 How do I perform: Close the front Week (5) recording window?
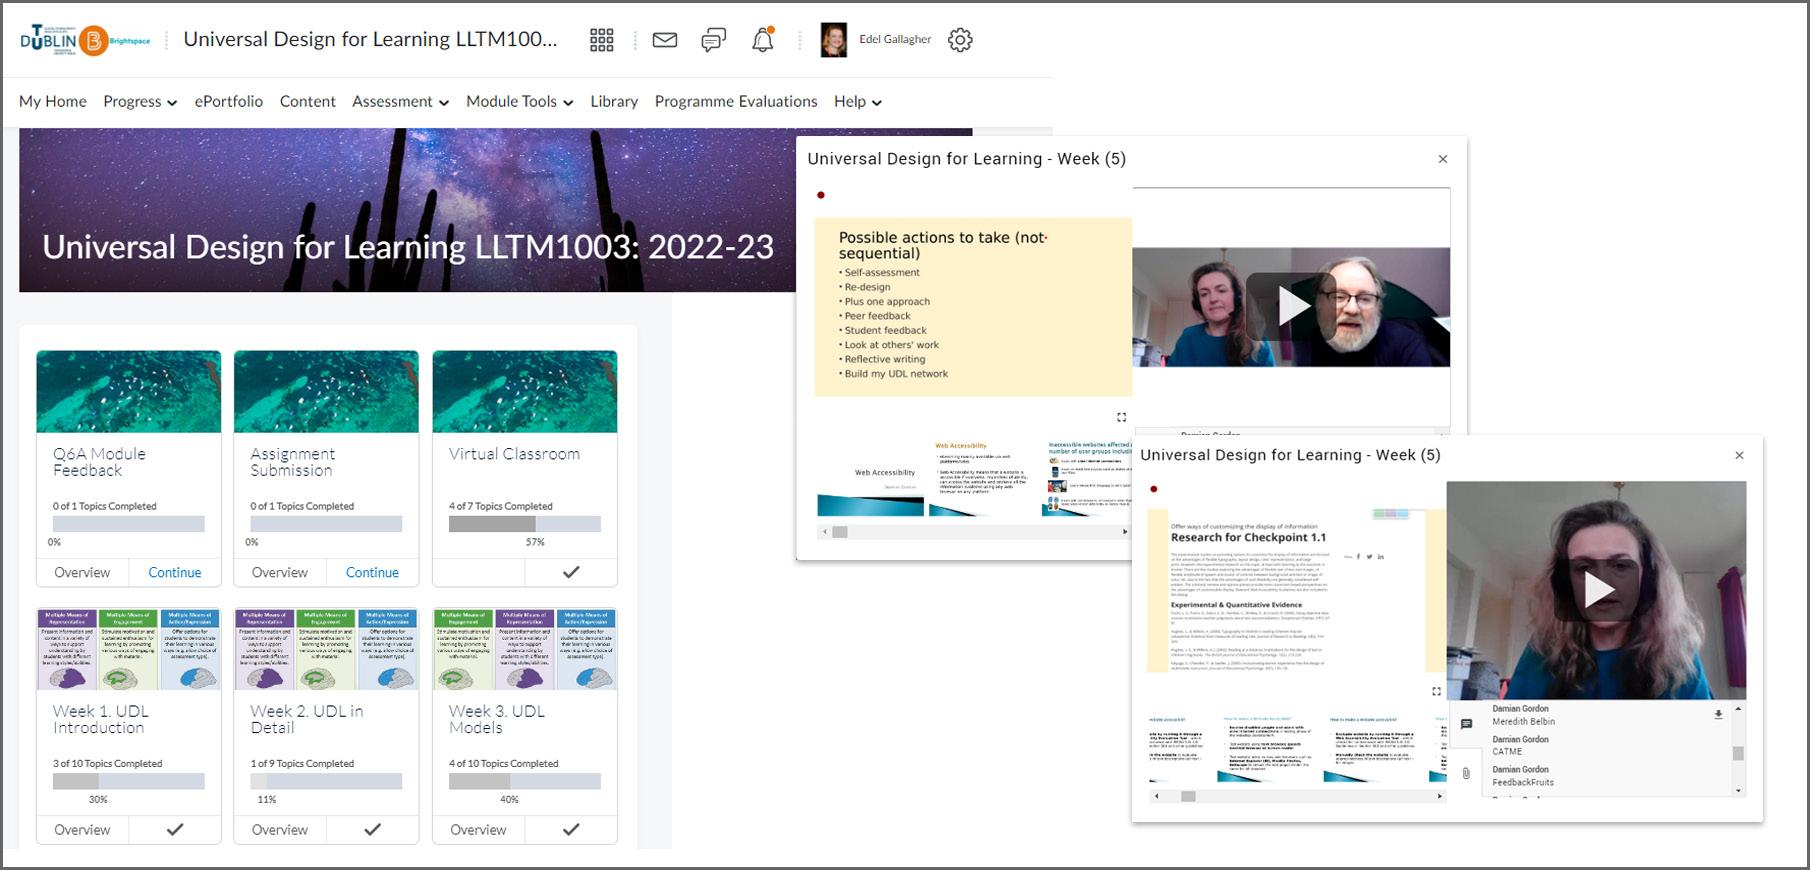coord(1739,455)
